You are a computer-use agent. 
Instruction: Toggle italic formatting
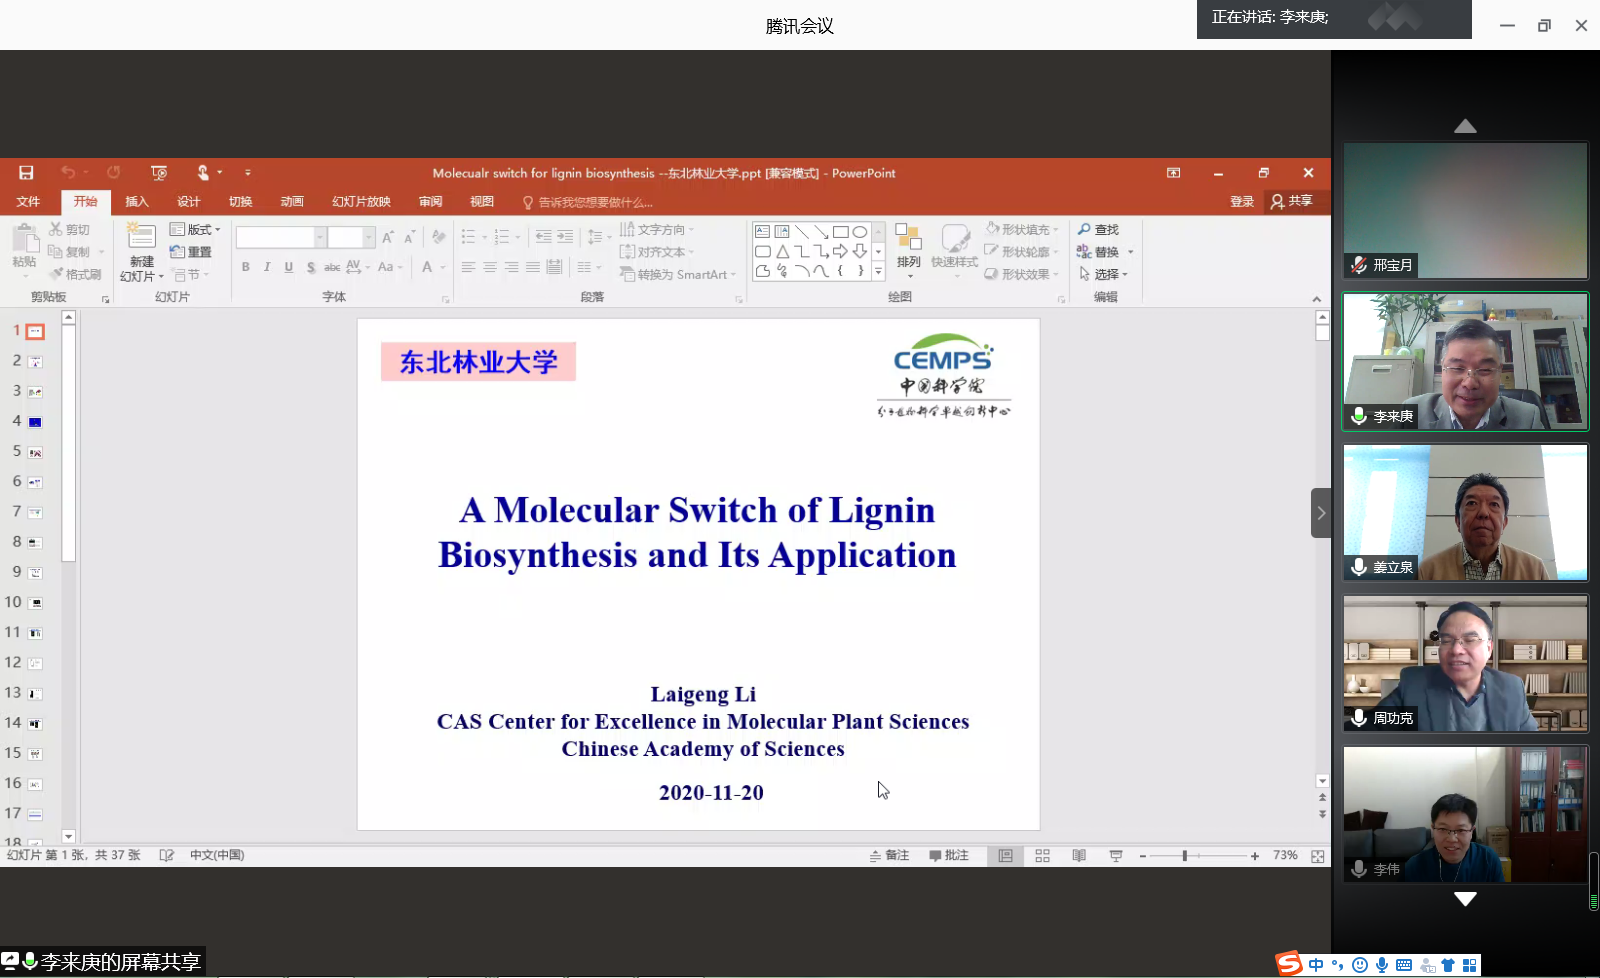point(267,267)
